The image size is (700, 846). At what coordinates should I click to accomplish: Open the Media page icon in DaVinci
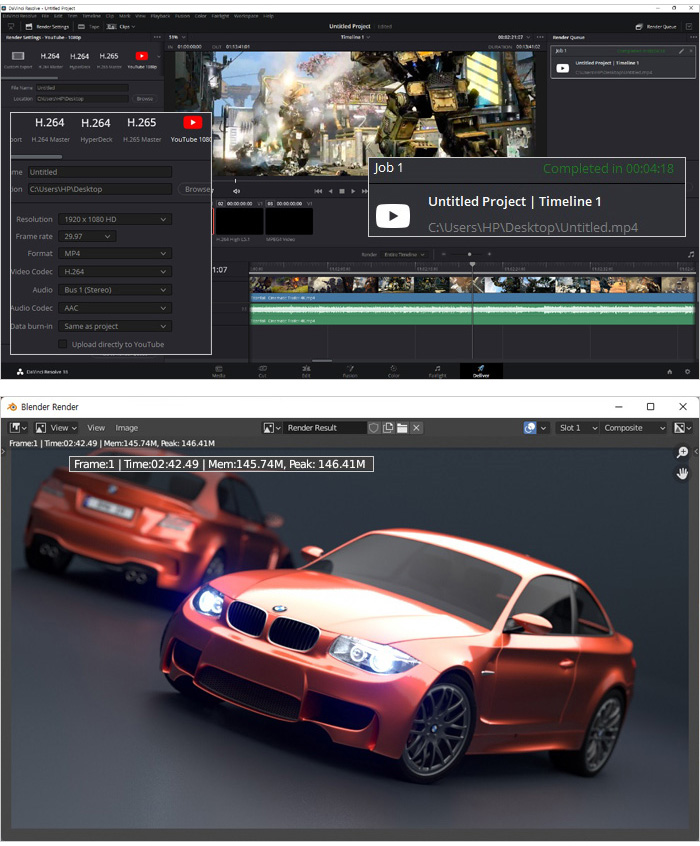tap(219, 370)
